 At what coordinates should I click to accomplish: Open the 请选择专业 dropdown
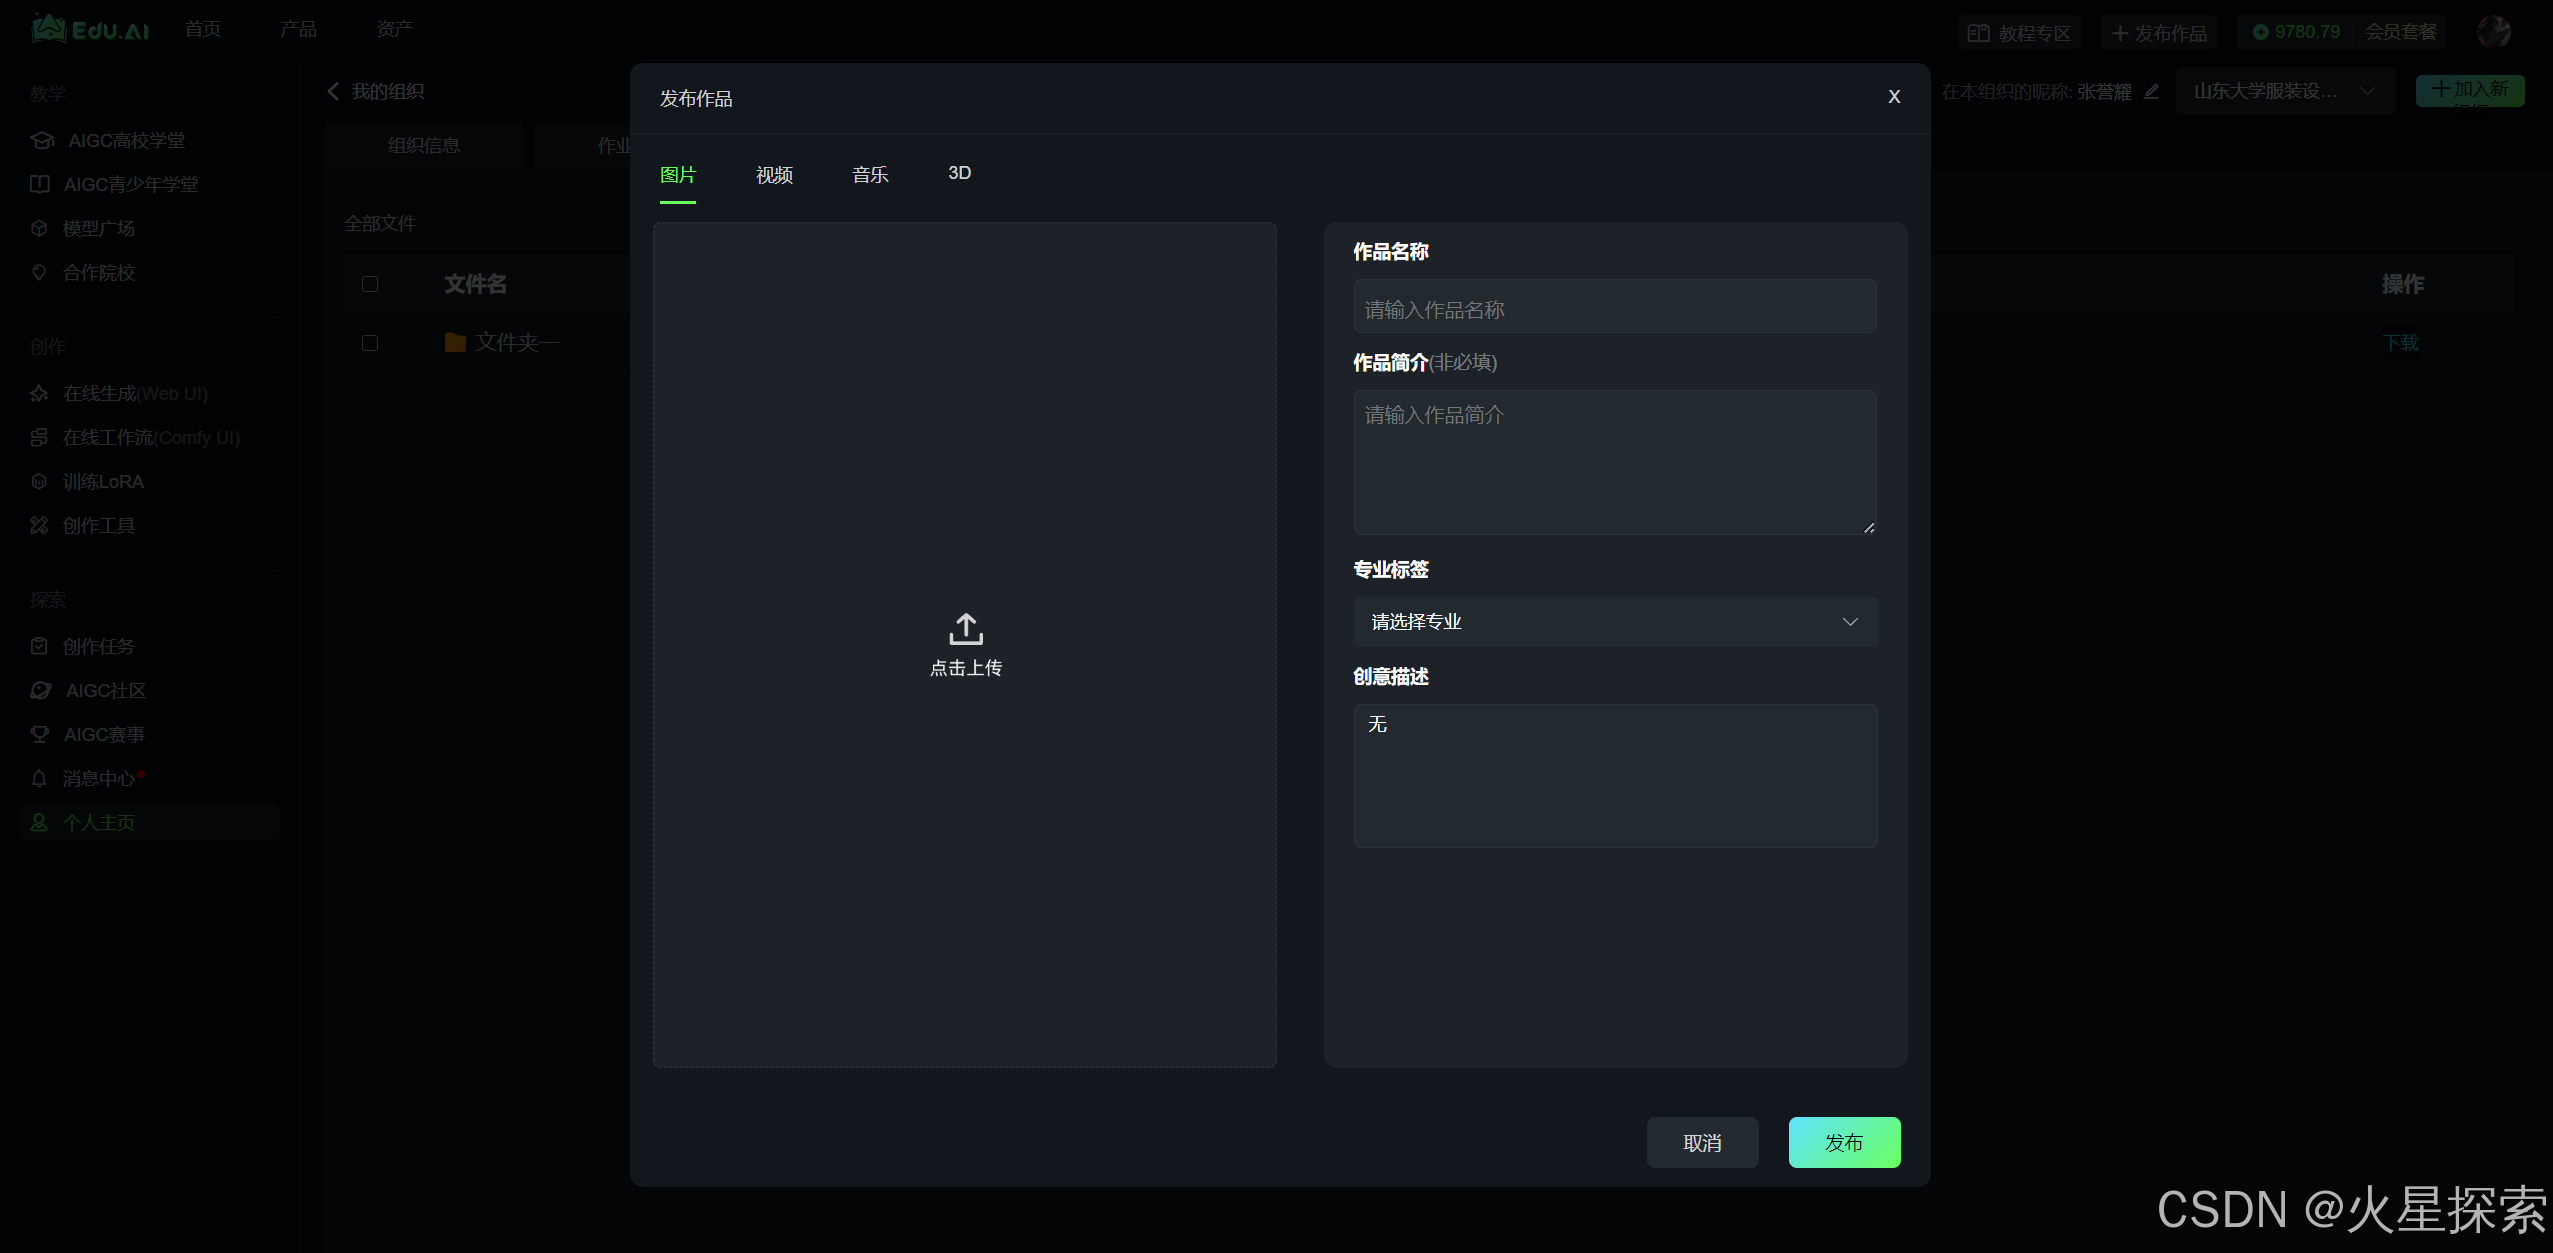pos(1614,622)
